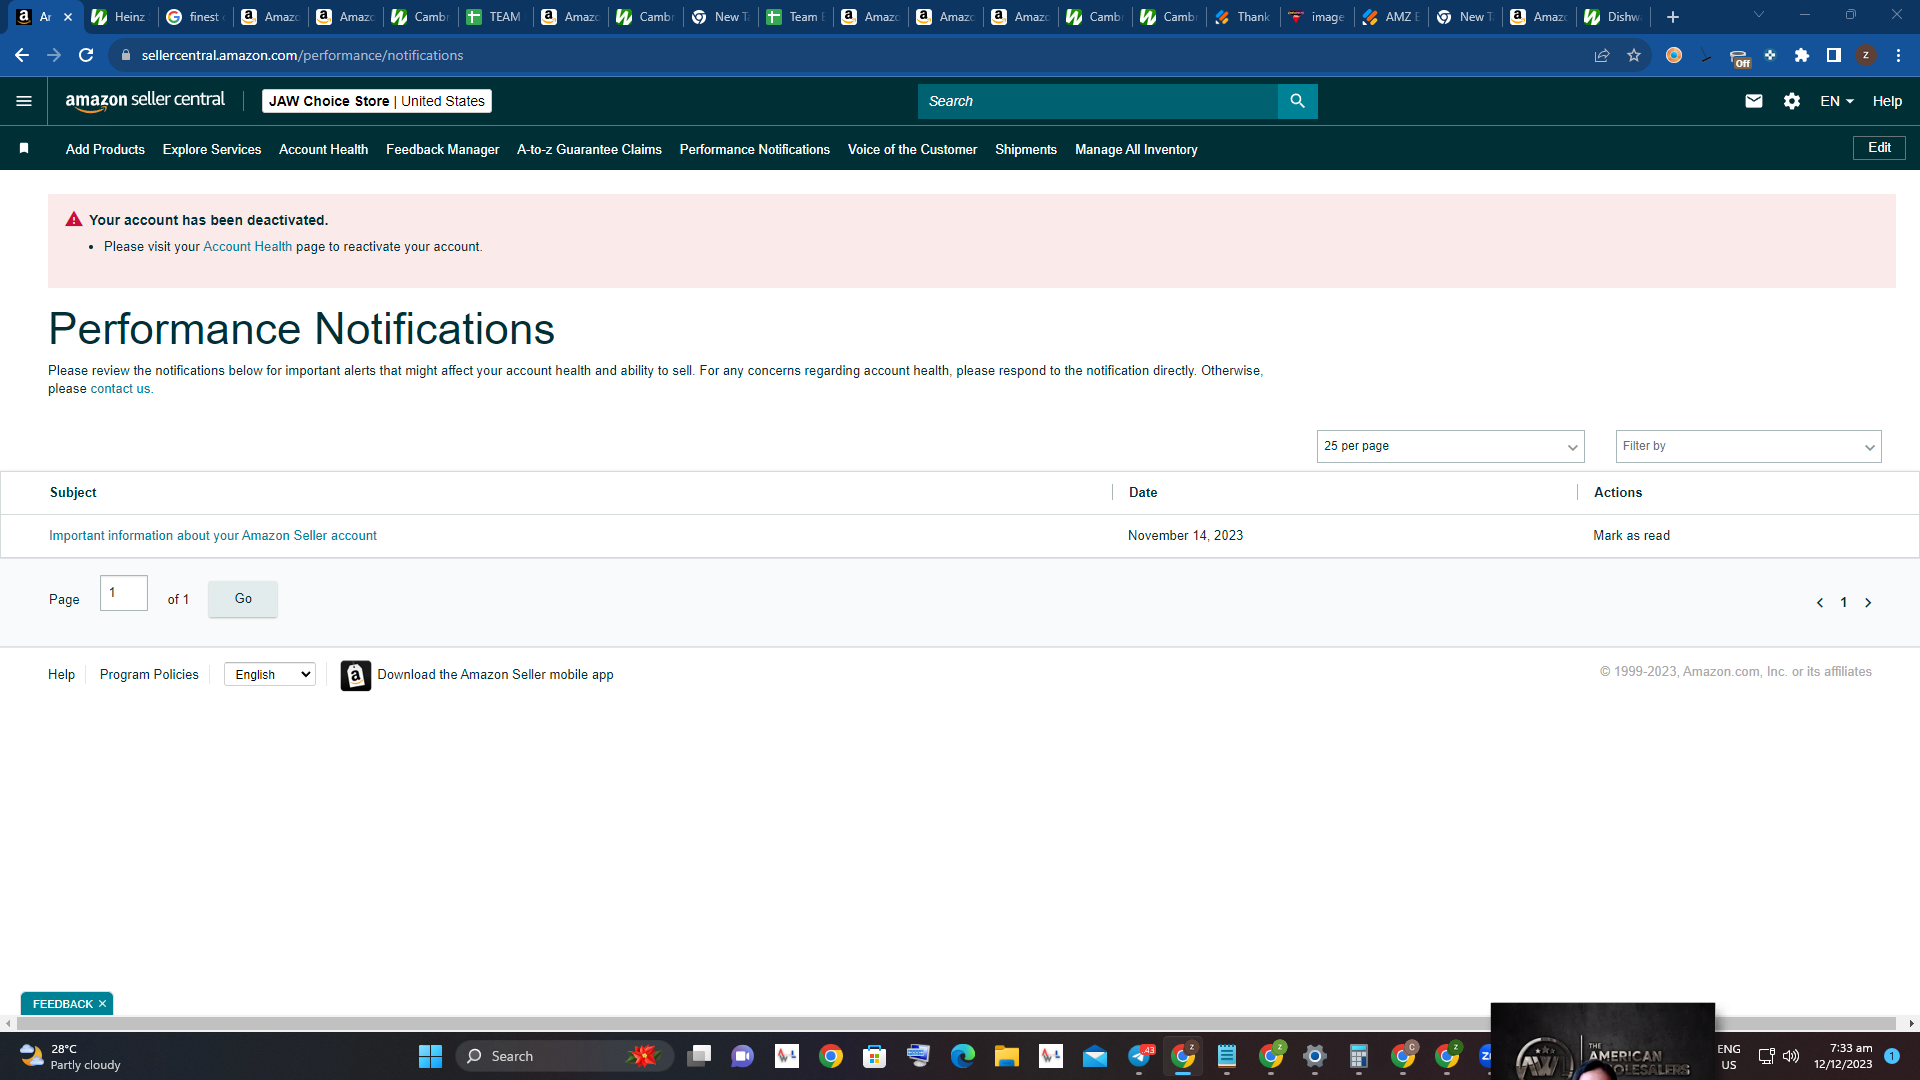Expand the 25 per page dropdown
The height and width of the screenshot is (1080, 1920).
pyautogui.click(x=1450, y=446)
